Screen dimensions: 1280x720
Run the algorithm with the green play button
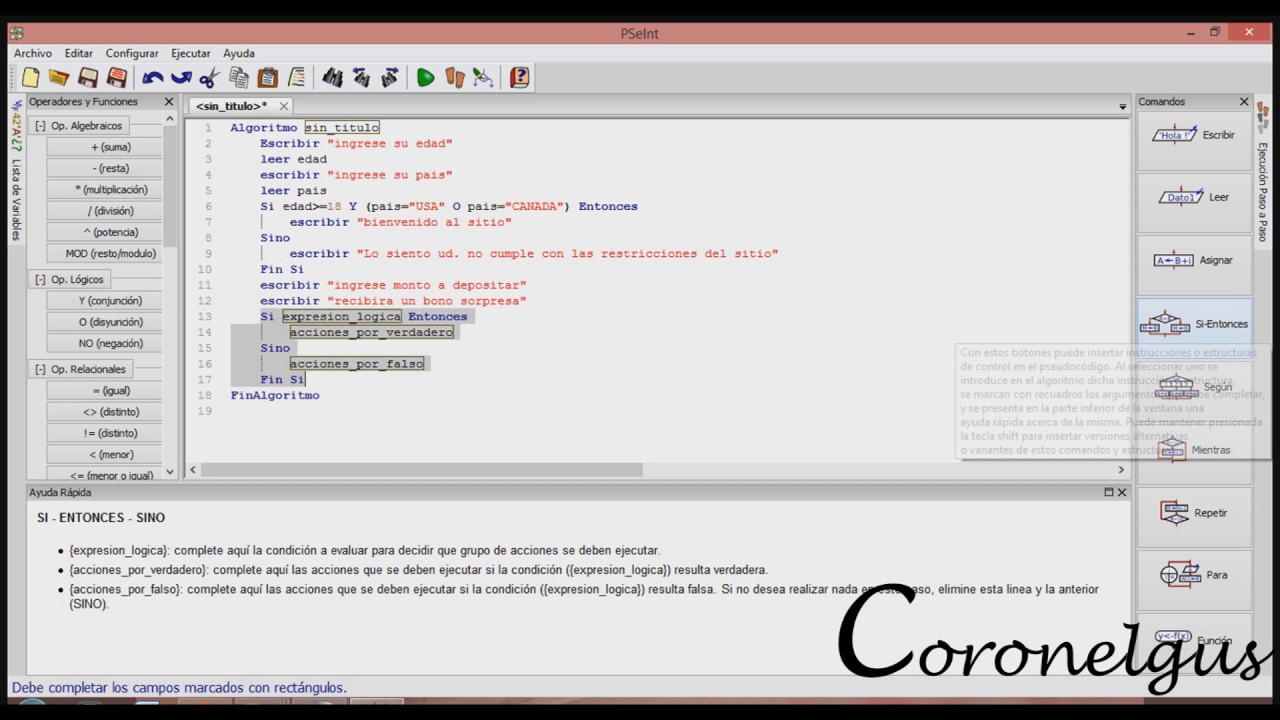tap(426, 77)
